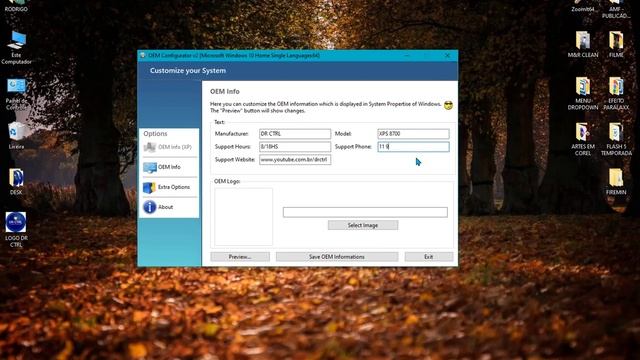Click the Options sidebar heading

click(156, 133)
